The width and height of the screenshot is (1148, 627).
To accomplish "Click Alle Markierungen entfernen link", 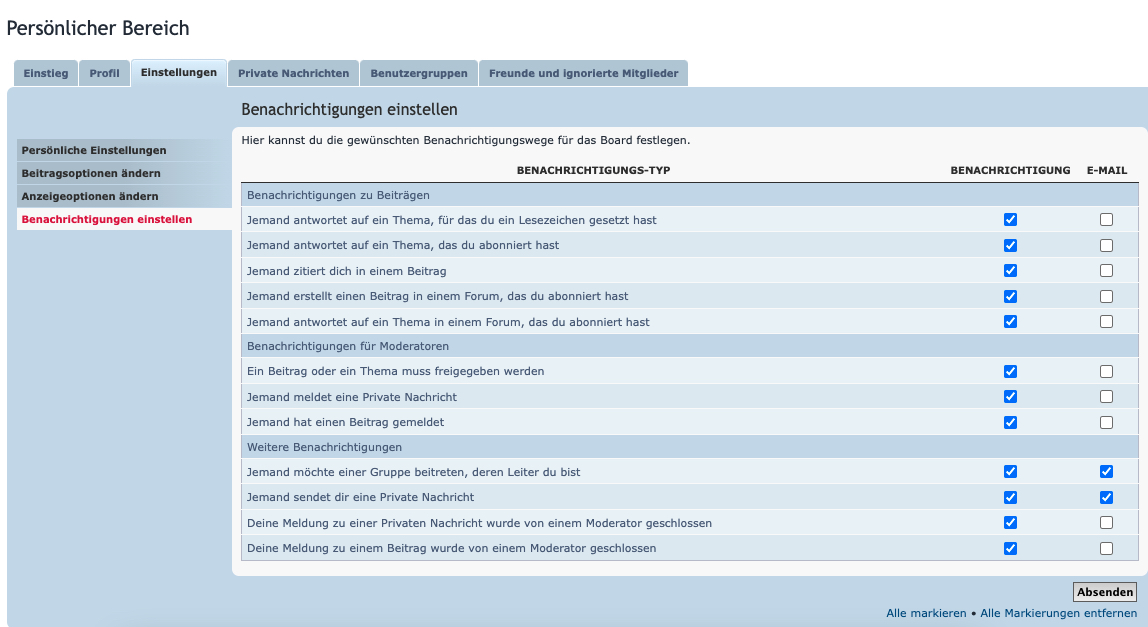I will click(1058, 613).
